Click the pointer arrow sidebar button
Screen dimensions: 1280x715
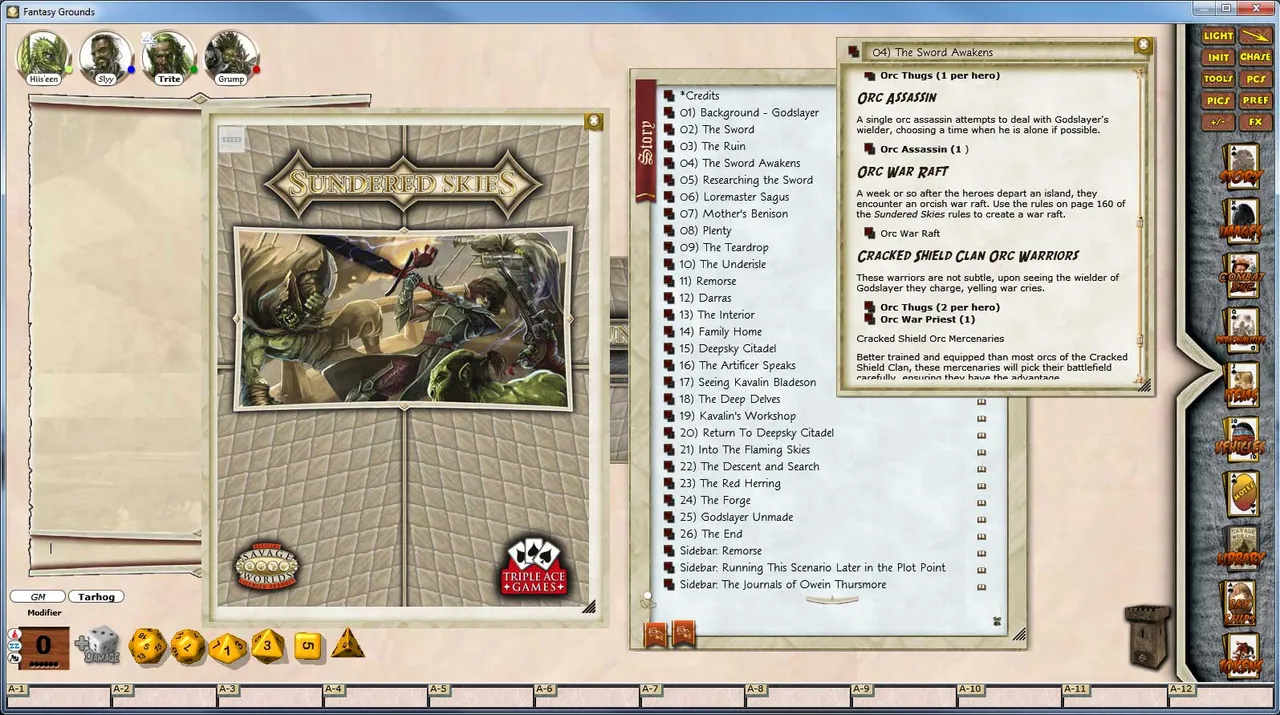1255,36
